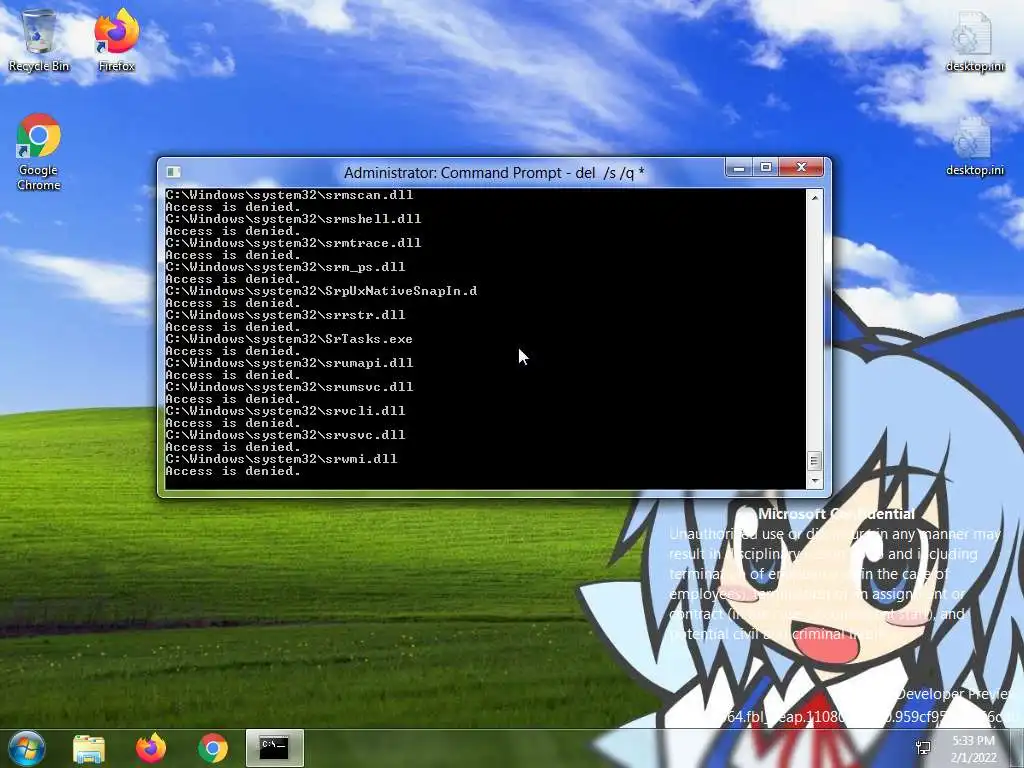
Task: Maximize the Command Prompt window
Action: tap(766, 168)
